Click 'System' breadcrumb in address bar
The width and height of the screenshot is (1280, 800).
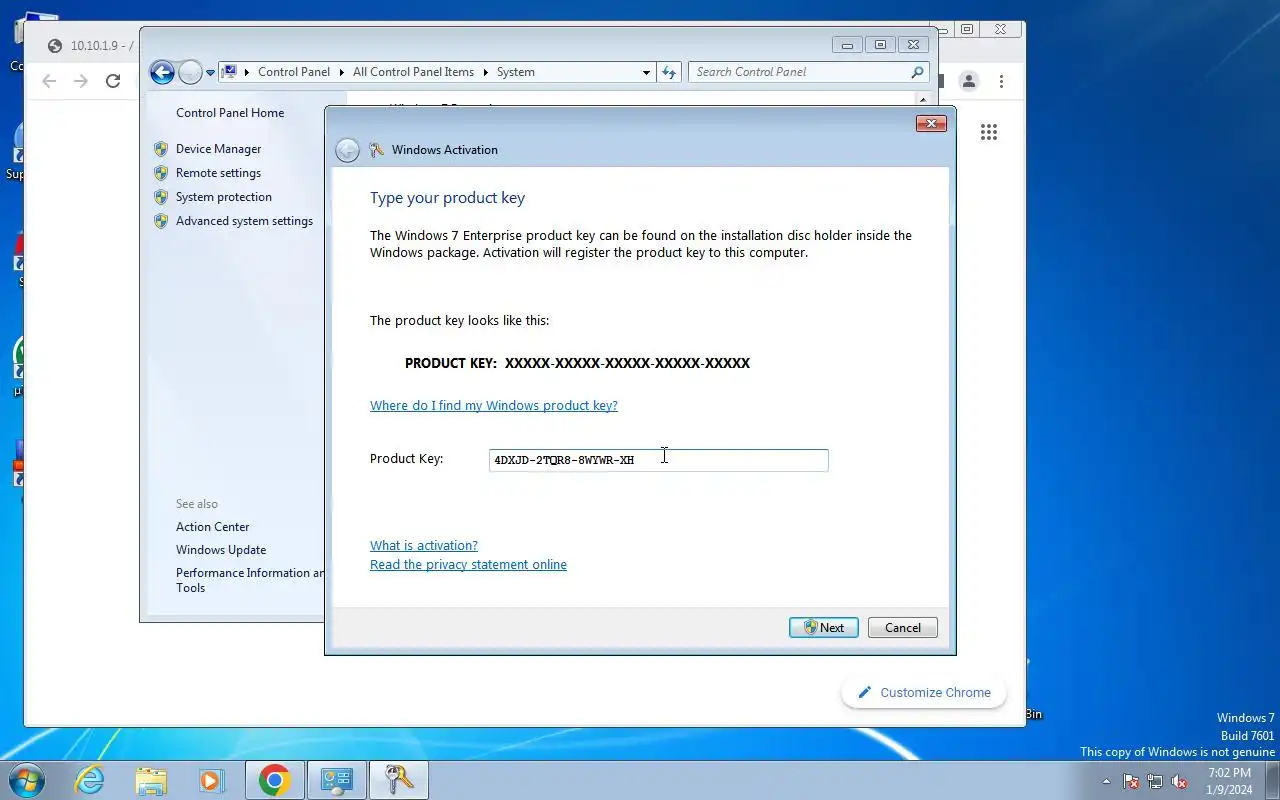pos(516,72)
